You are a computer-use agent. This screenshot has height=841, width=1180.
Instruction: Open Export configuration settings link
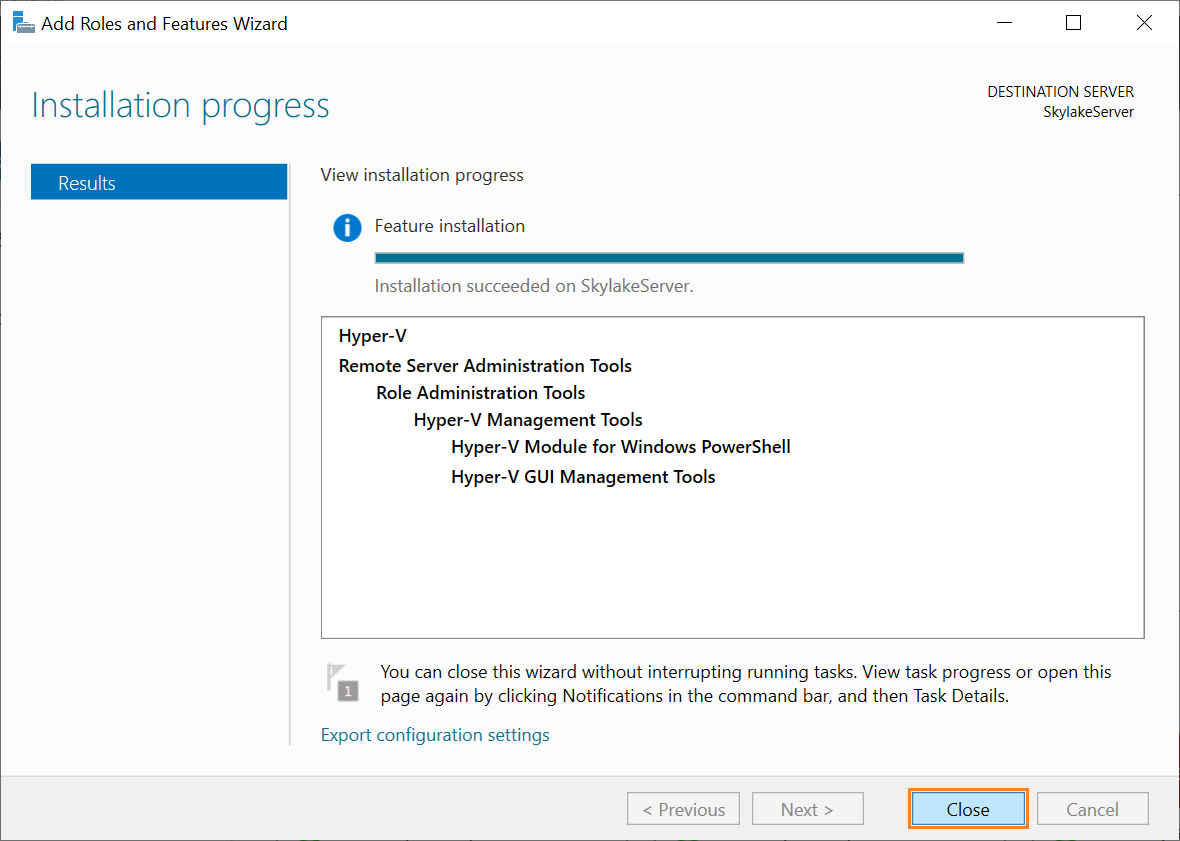(435, 735)
